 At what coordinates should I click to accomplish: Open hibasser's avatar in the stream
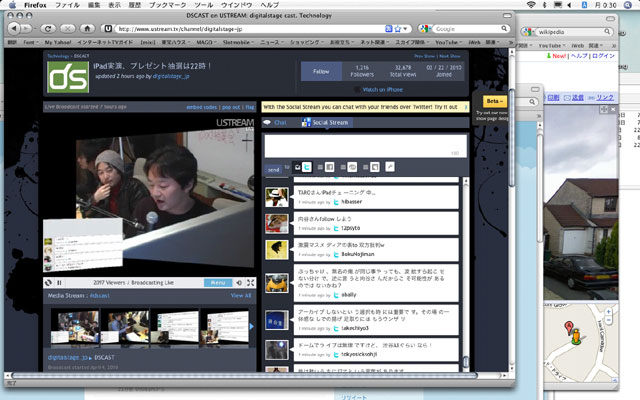coord(277,198)
